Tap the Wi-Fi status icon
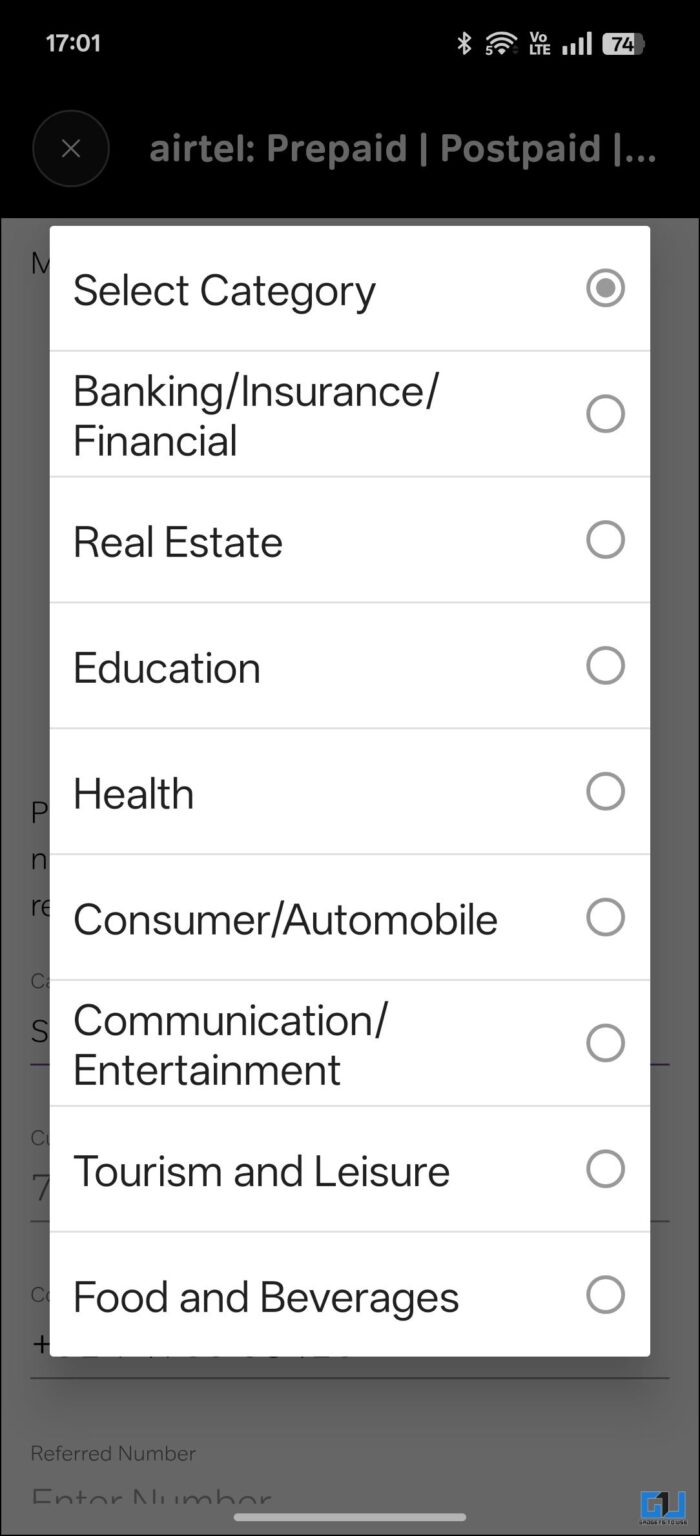This screenshot has width=700, height=1536. click(500, 43)
